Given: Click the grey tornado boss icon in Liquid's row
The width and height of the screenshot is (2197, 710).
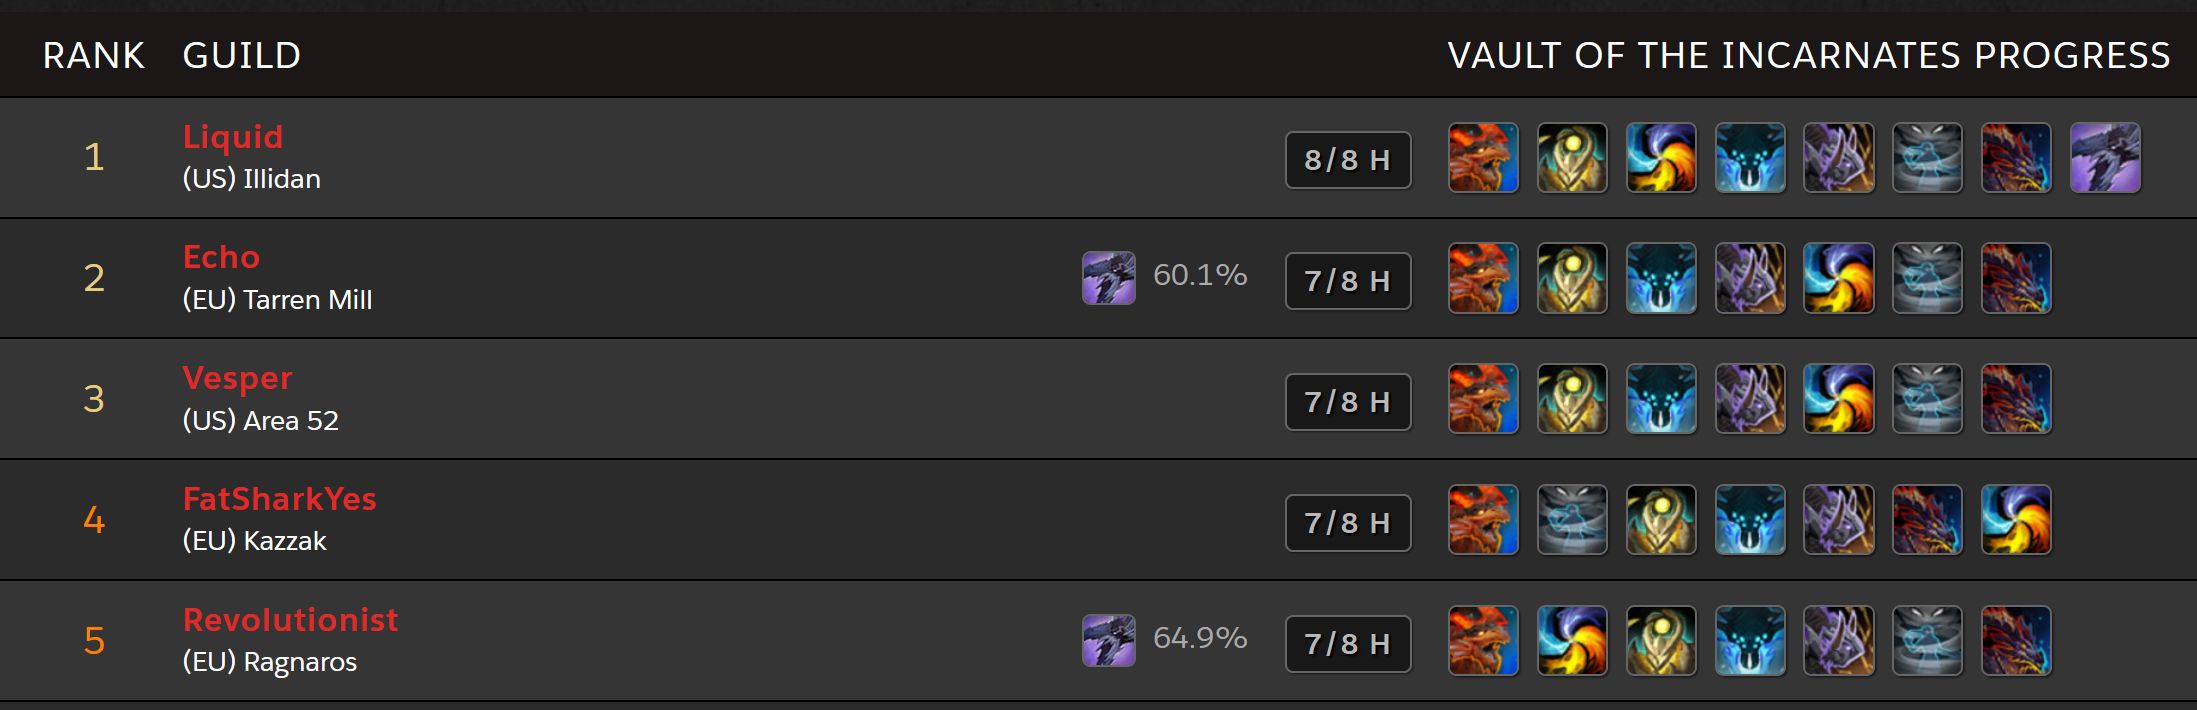Looking at the screenshot, I should click(1927, 158).
